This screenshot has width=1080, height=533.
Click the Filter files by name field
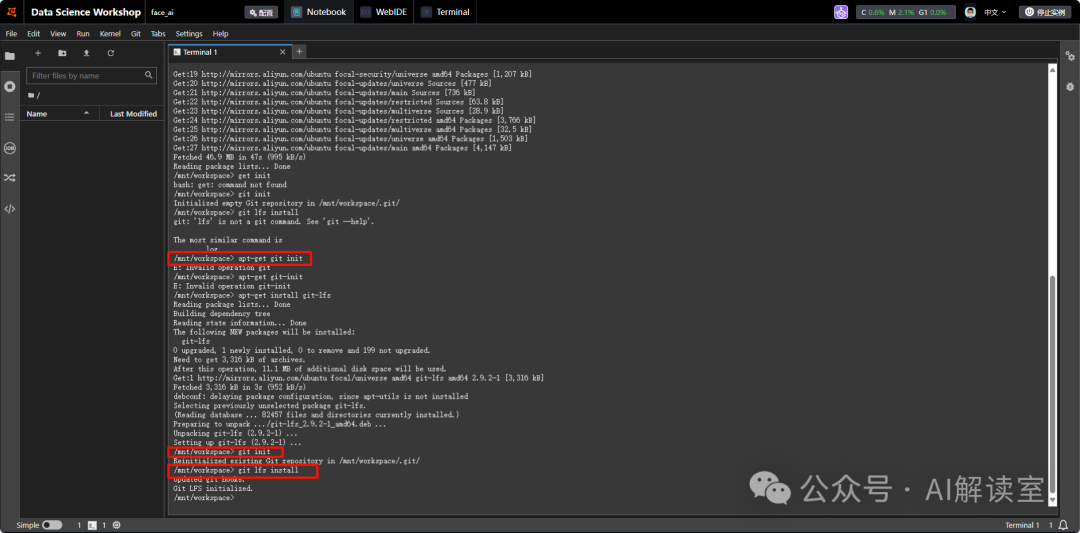pos(86,76)
